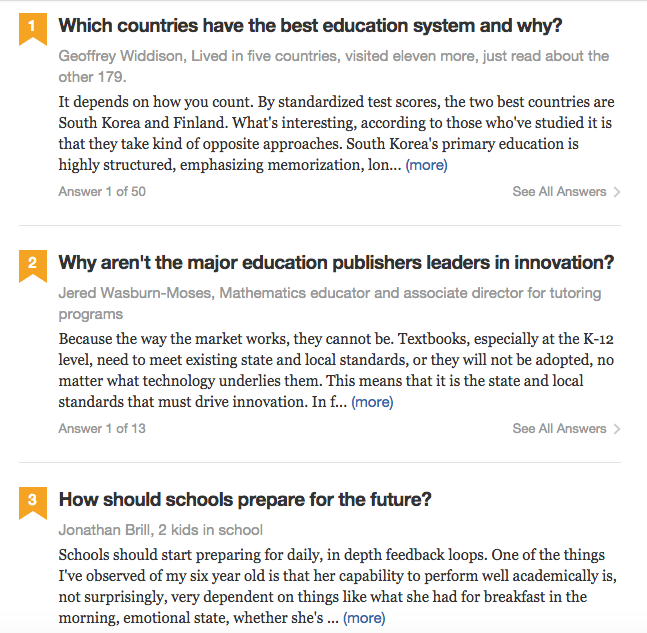
Task: Open question about best education system countries
Action: click(310, 26)
